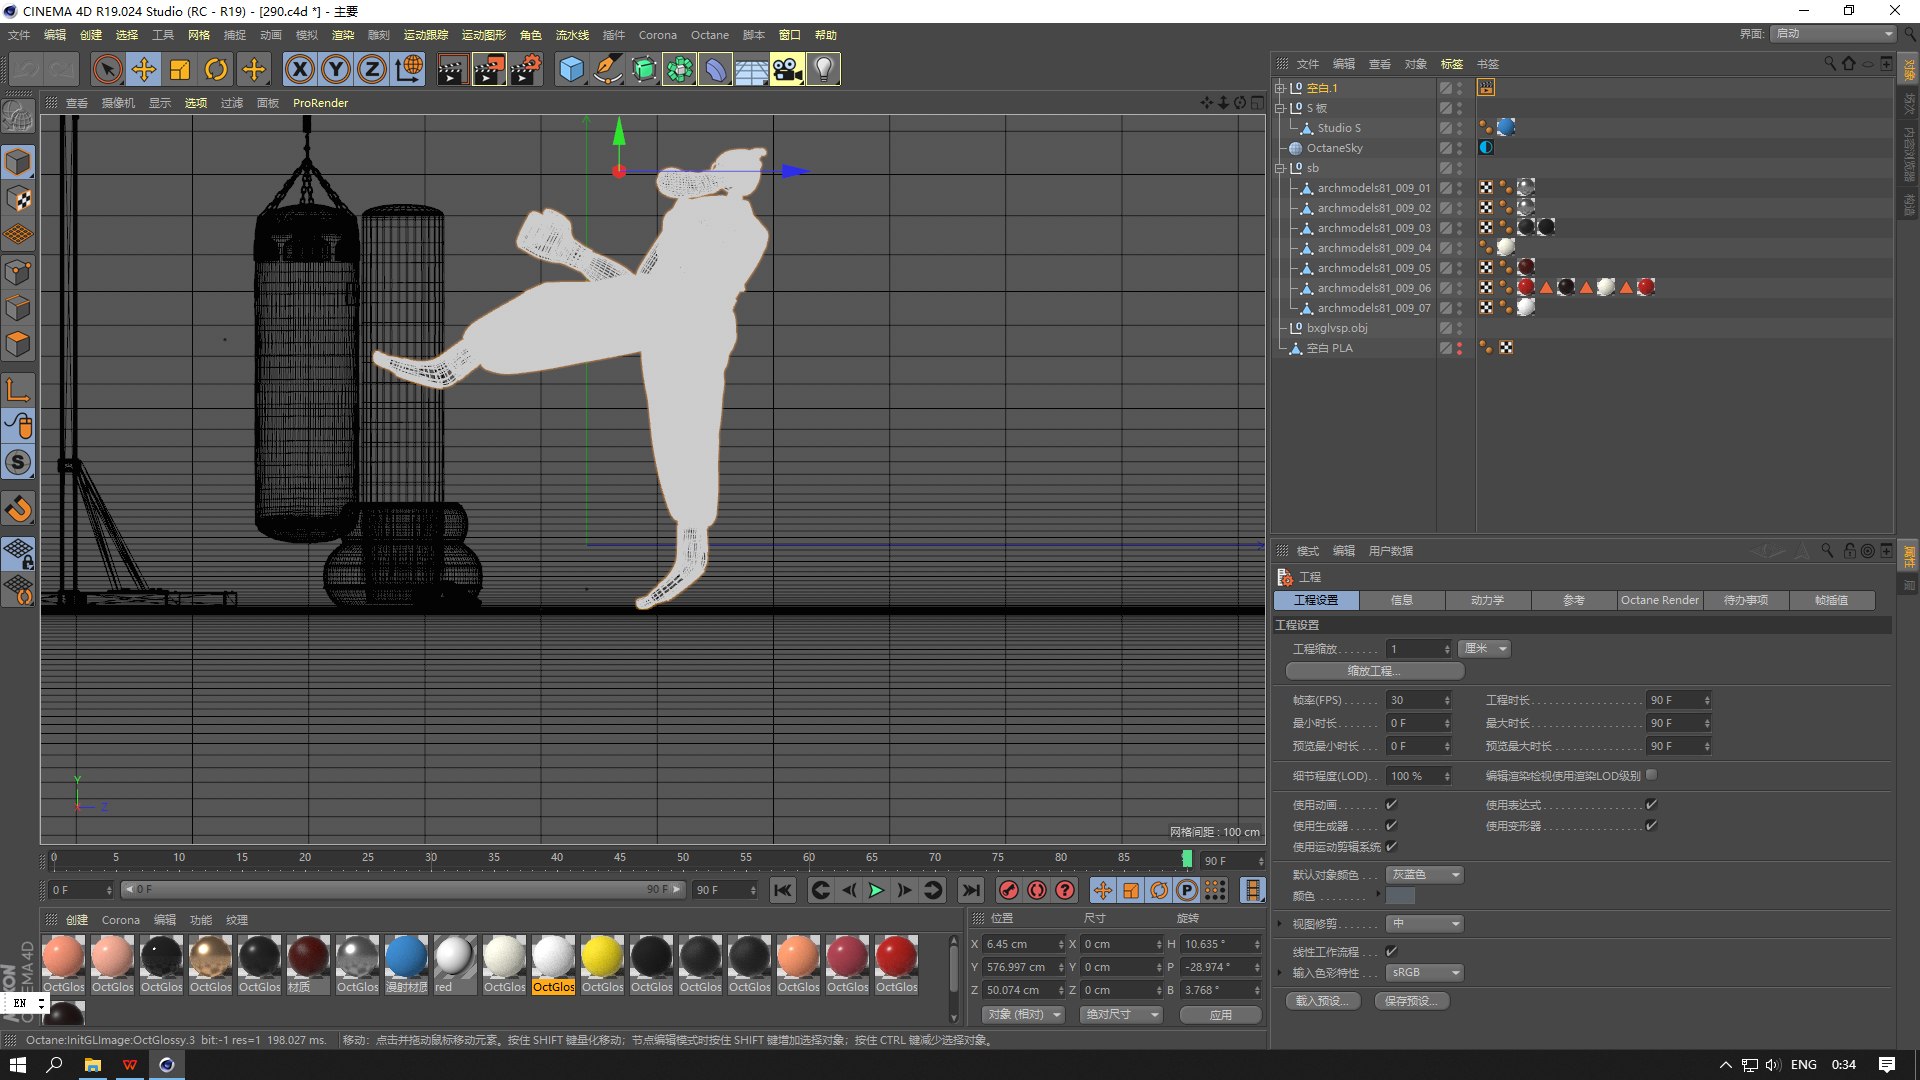Click the green timeline playhead marker
Viewport: 1920px width, 1080px height.
tap(1187, 859)
